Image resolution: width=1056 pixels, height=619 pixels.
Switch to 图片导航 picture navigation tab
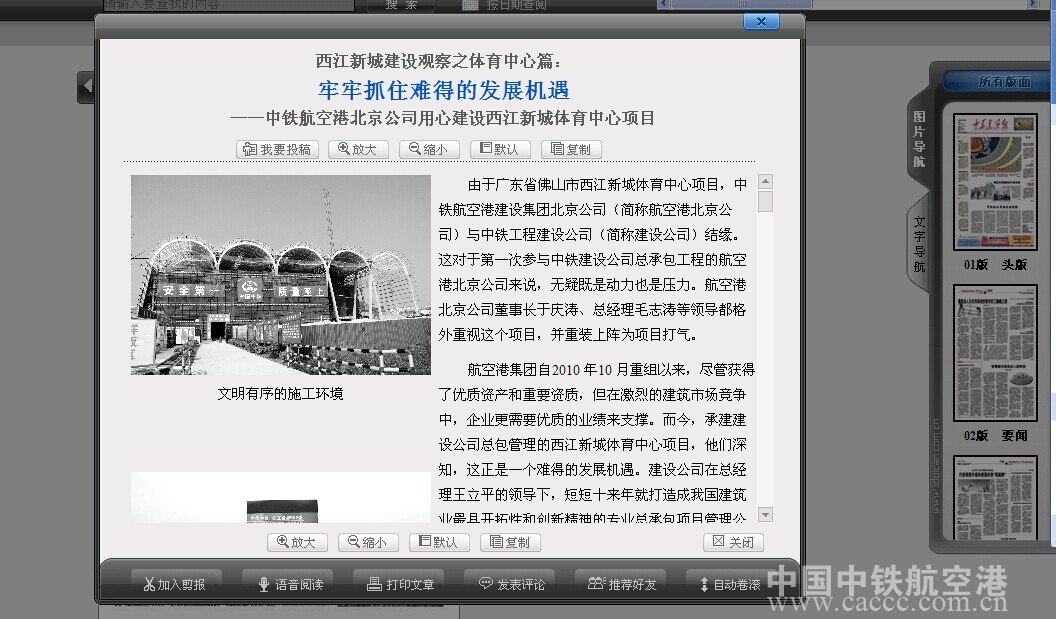click(x=919, y=139)
